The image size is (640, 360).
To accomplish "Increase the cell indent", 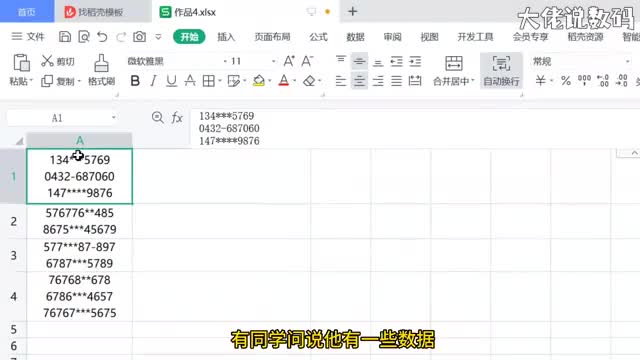I will (415, 61).
